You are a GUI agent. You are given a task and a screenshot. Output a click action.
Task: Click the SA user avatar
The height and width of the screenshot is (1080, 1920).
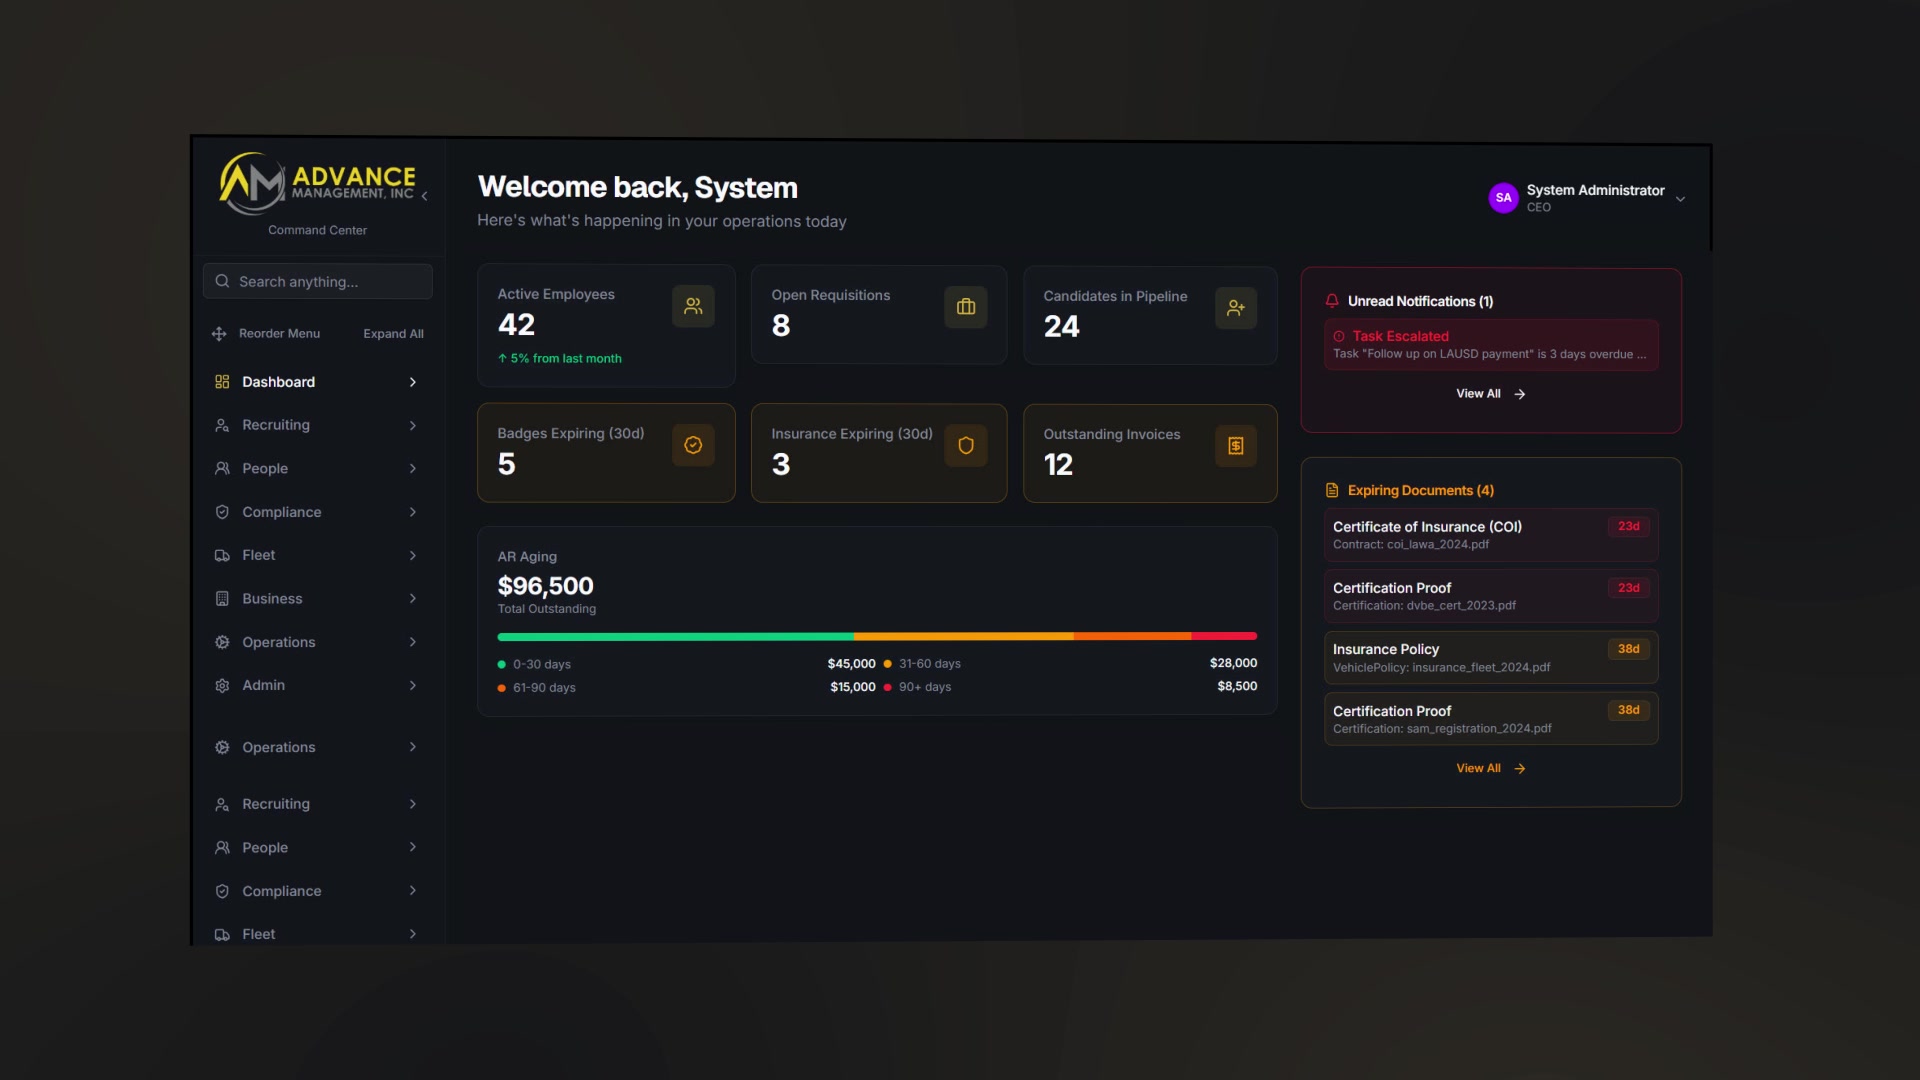pos(1504,198)
